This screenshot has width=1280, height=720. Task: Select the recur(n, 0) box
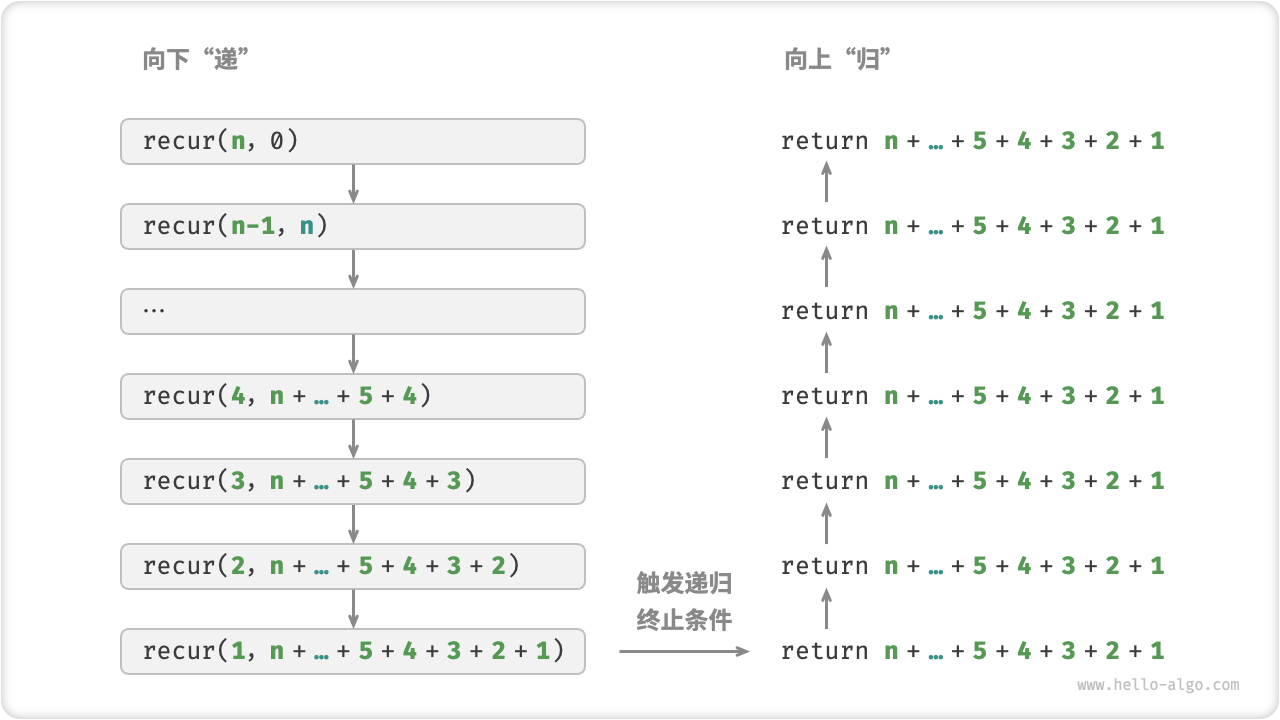(352, 141)
